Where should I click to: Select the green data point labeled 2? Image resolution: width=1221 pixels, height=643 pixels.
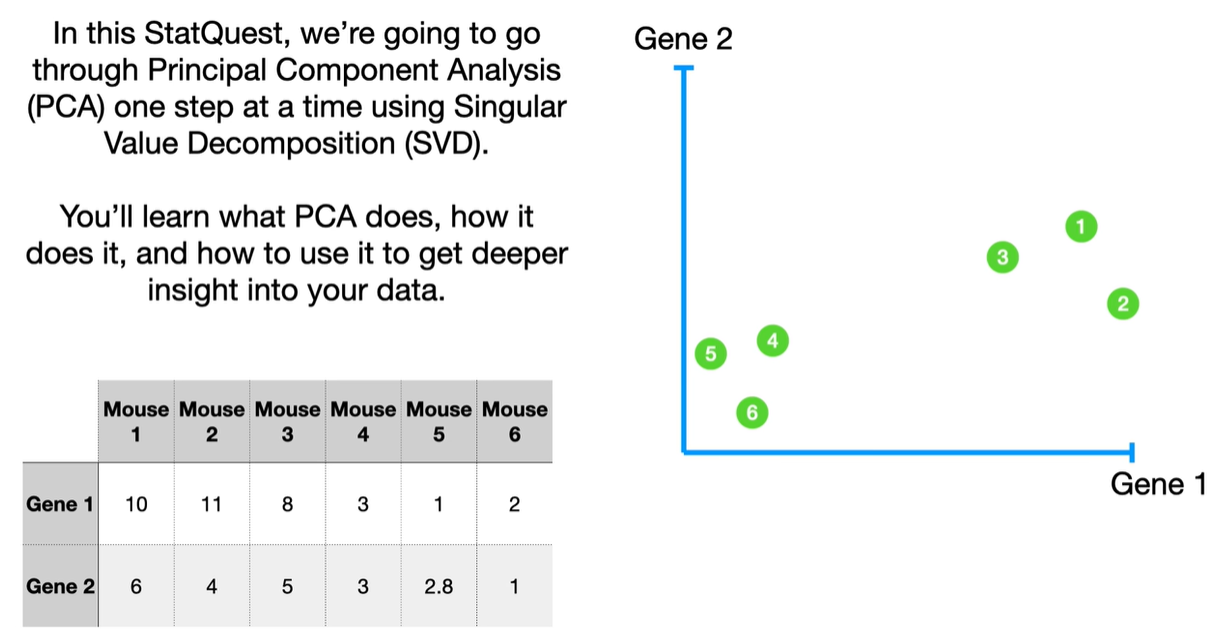point(1123,304)
